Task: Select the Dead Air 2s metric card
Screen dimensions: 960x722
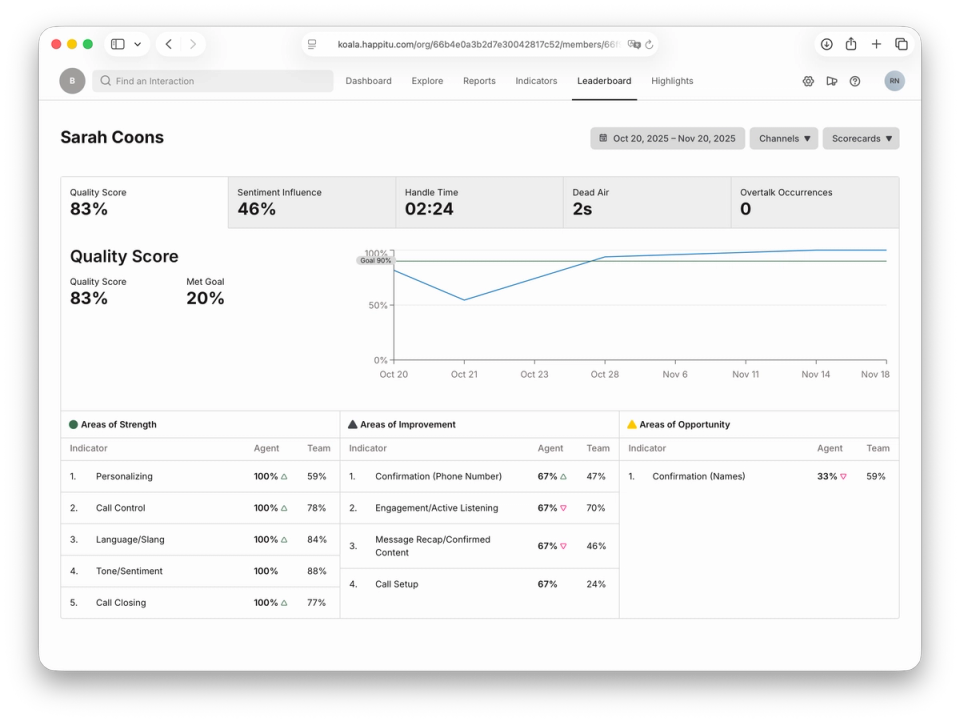Action: (647, 203)
